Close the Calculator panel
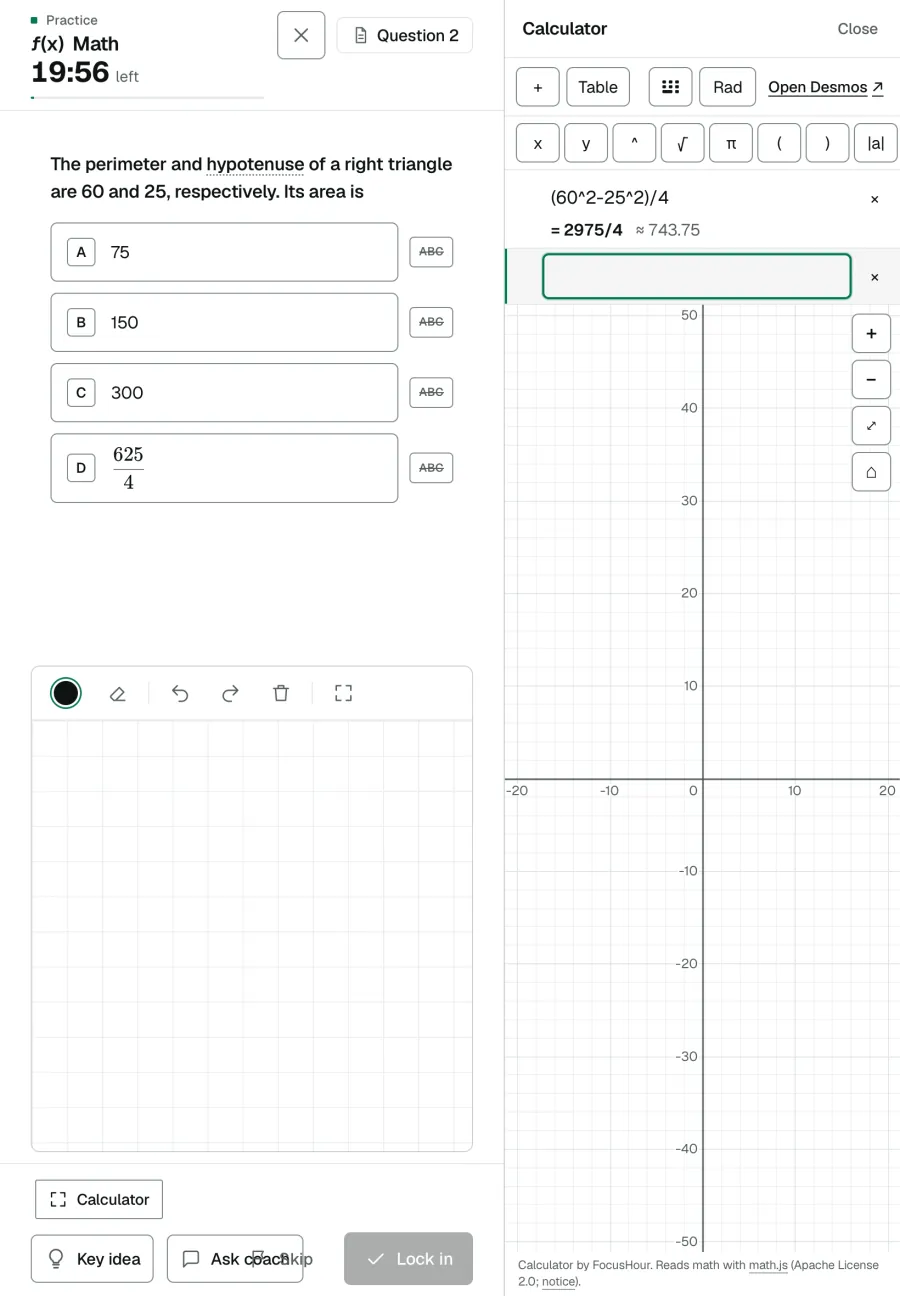Screen dimensions: 900x1296 click(857, 29)
